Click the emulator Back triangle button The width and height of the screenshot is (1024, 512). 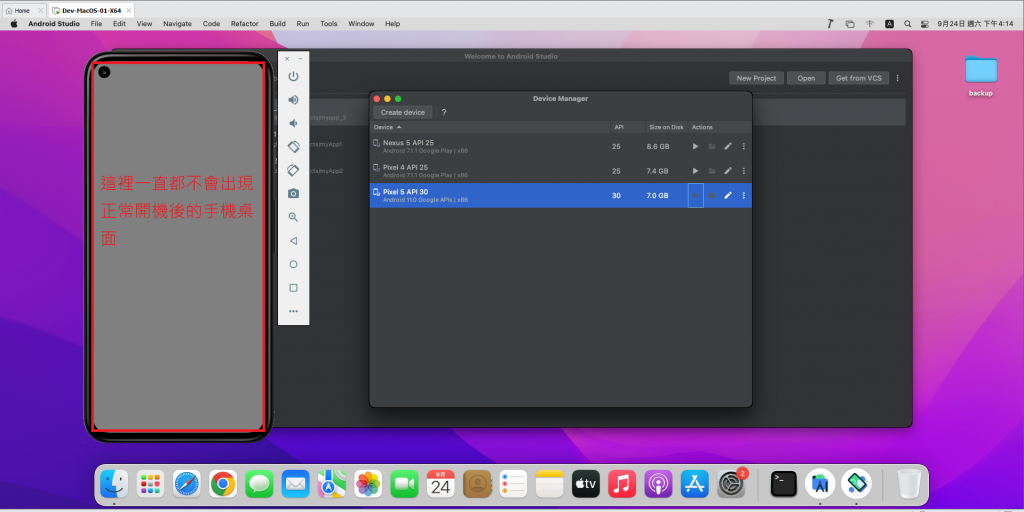pyautogui.click(x=293, y=241)
